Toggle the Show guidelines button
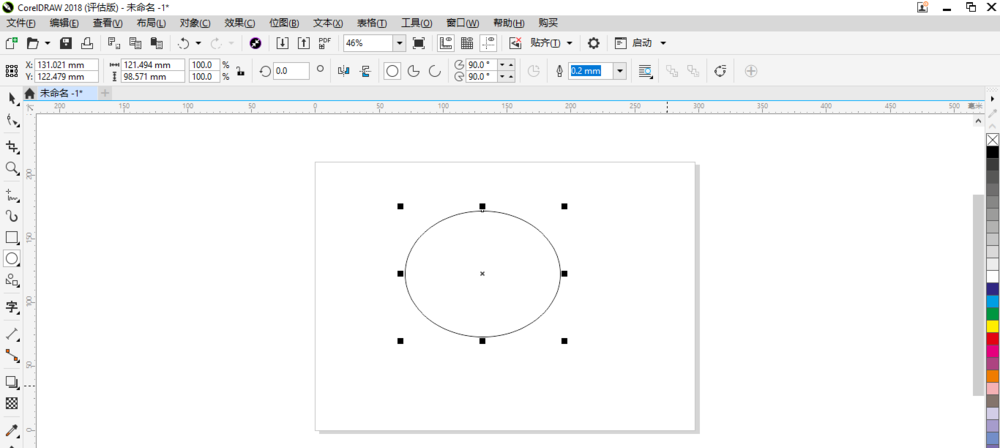This screenshot has width=1000, height=448. (x=489, y=43)
